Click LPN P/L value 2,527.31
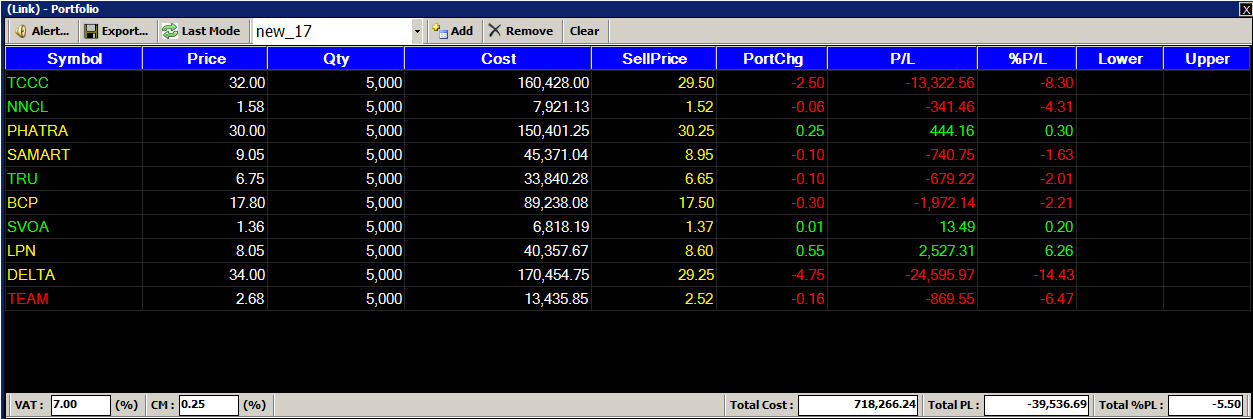Image resolution: width=1253 pixels, height=419 pixels. pyautogui.click(x=947, y=251)
